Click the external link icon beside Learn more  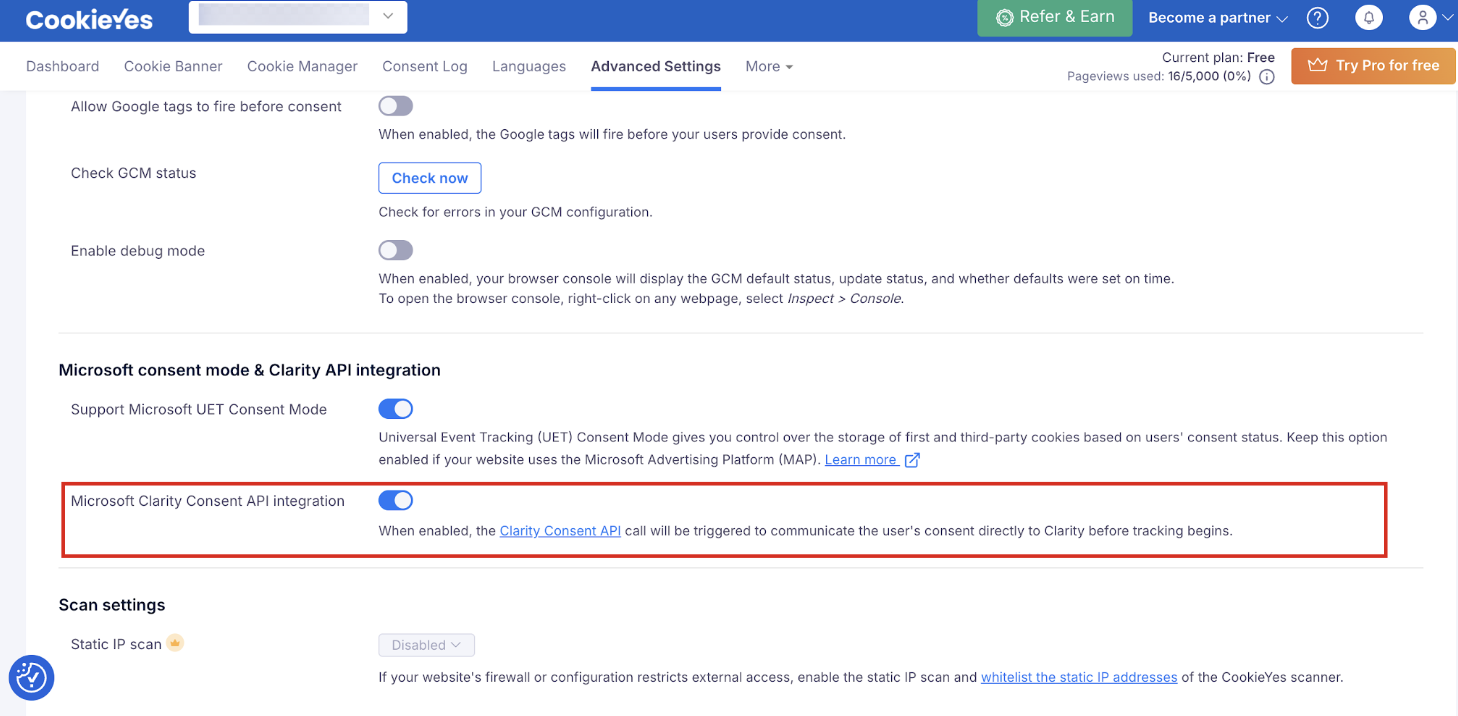point(911,460)
